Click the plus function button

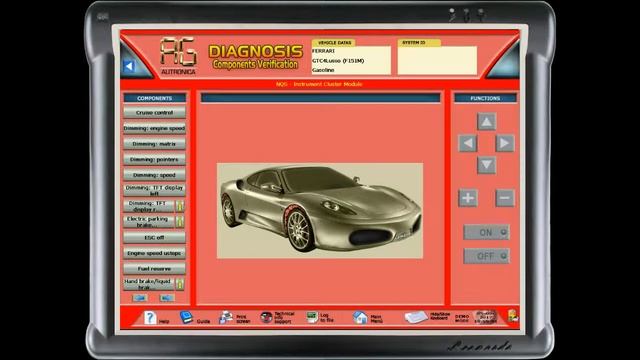tap(468, 198)
